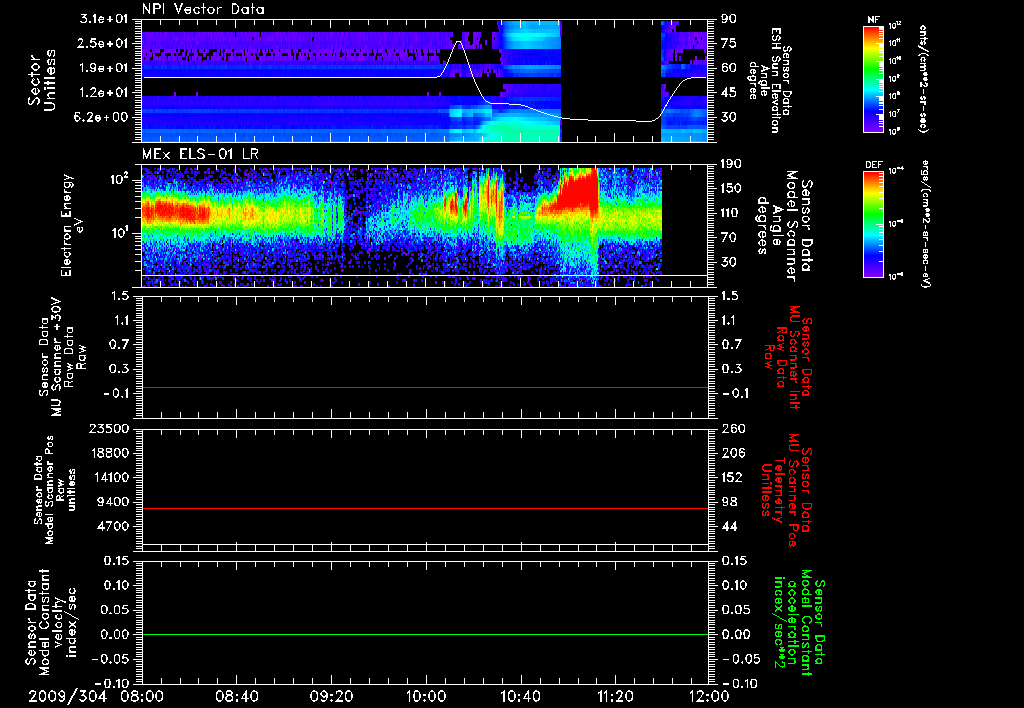Image resolution: width=1024 pixels, height=708 pixels.
Task: Click the 'Model Scanner Angle degrees' axis title
Action: coord(785,226)
